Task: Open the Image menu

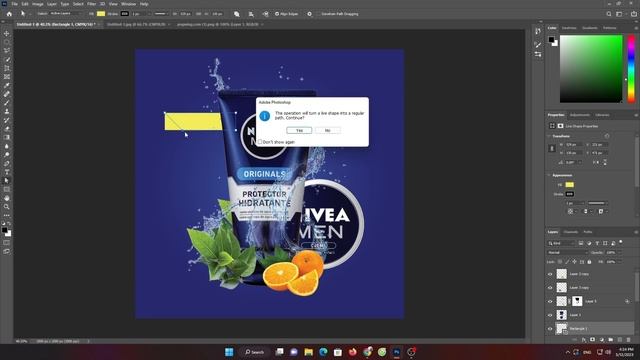Action: pos(38,4)
